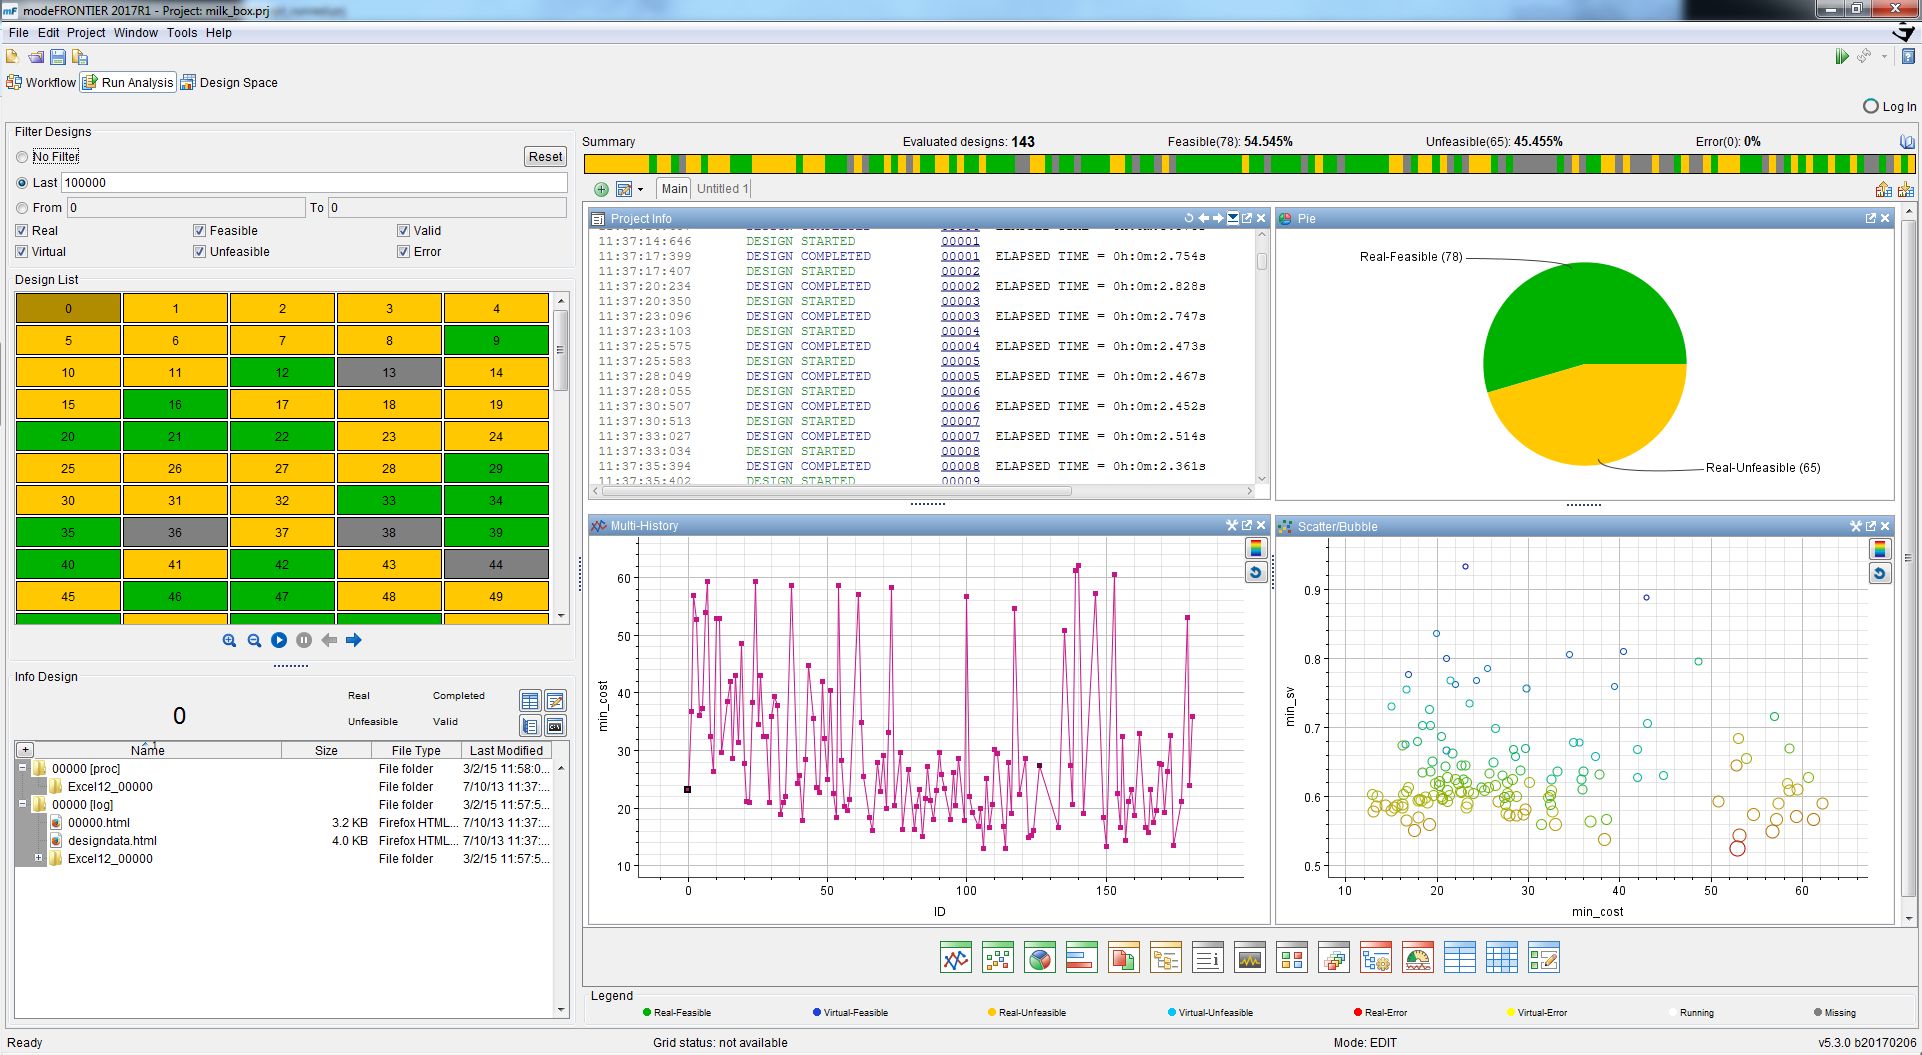Select the Last radio button
1922x1055 pixels.
[22, 183]
